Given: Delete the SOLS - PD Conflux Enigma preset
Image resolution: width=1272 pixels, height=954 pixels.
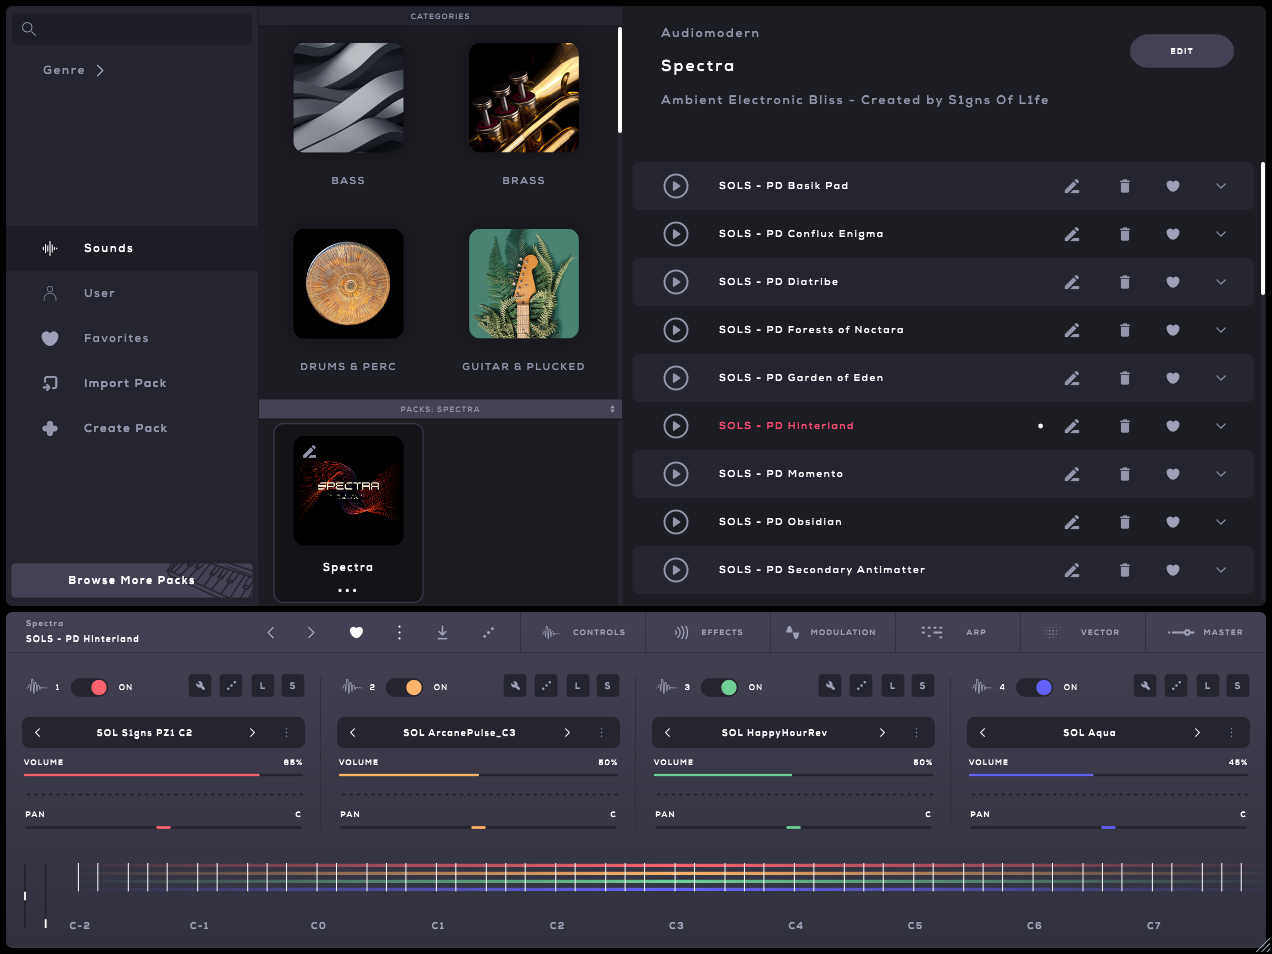Looking at the screenshot, I should click(x=1124, y=234).
